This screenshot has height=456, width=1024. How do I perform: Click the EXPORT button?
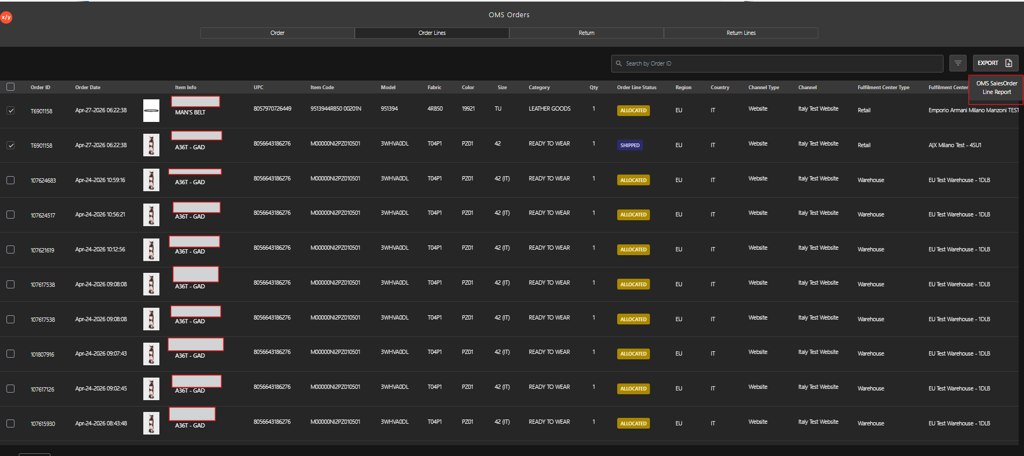point(995,63)
